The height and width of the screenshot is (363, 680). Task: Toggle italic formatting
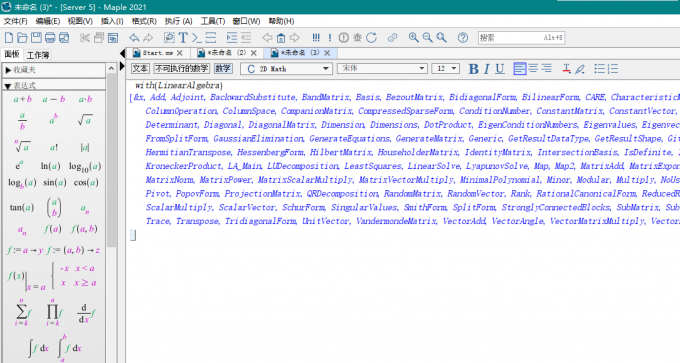click(487, 69)
